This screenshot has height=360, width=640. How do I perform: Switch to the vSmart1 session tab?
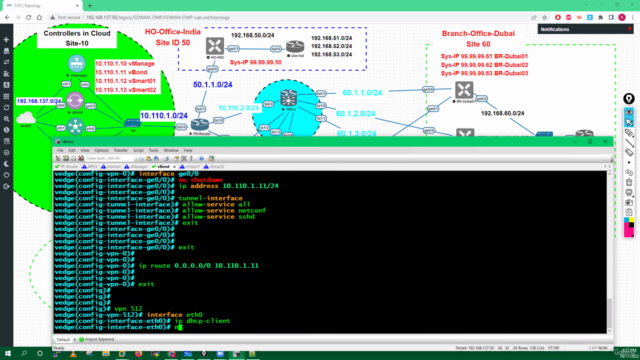190,167
